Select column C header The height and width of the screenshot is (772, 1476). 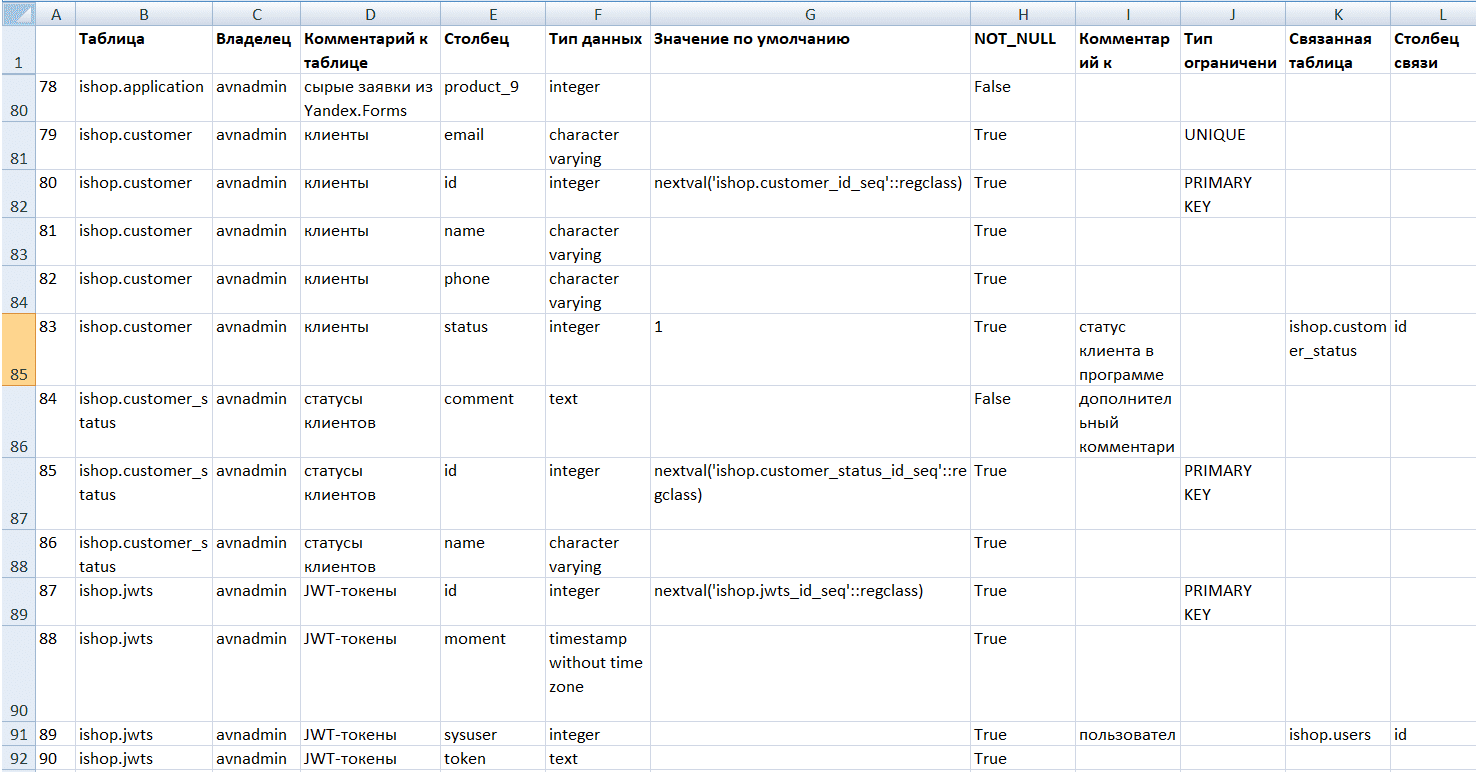point(256,13)
